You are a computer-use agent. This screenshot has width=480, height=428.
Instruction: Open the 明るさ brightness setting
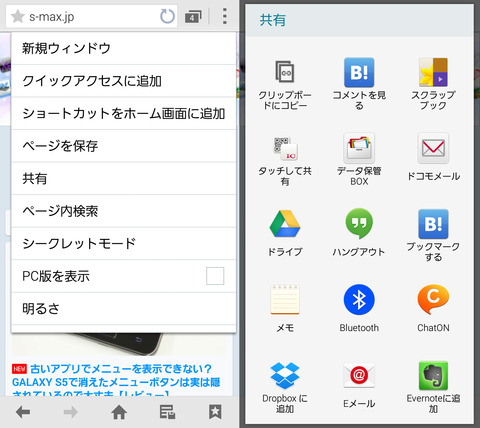pyautogui.click(x=124, y=309)
